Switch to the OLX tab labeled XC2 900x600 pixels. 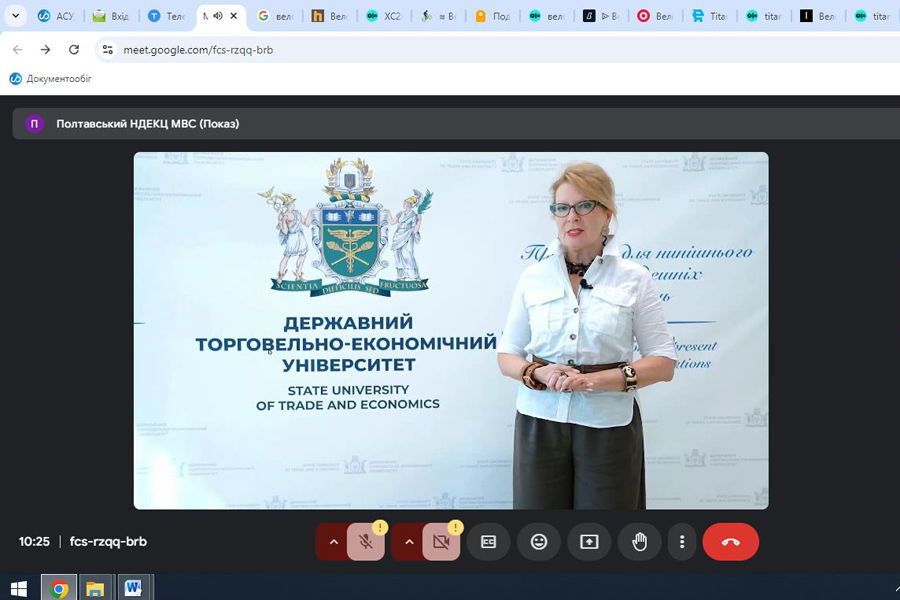385,16
